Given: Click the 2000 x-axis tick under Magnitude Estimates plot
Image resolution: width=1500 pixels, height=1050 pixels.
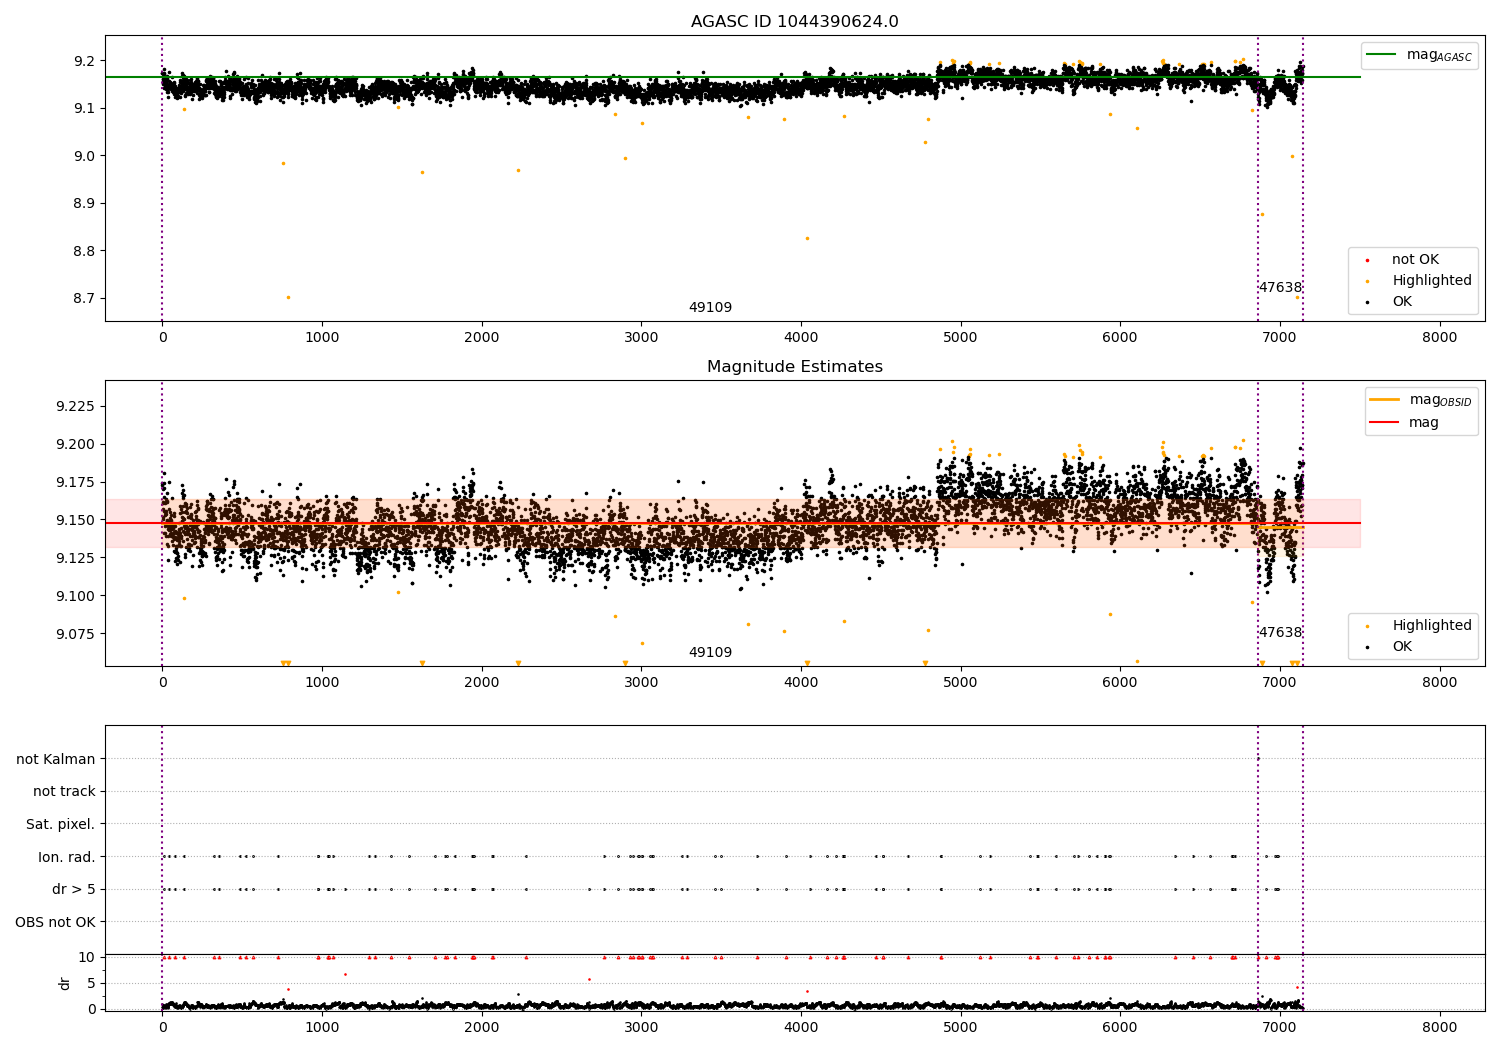Looking at the screenshot, I should pyautogui.click(x=482, y=683).
